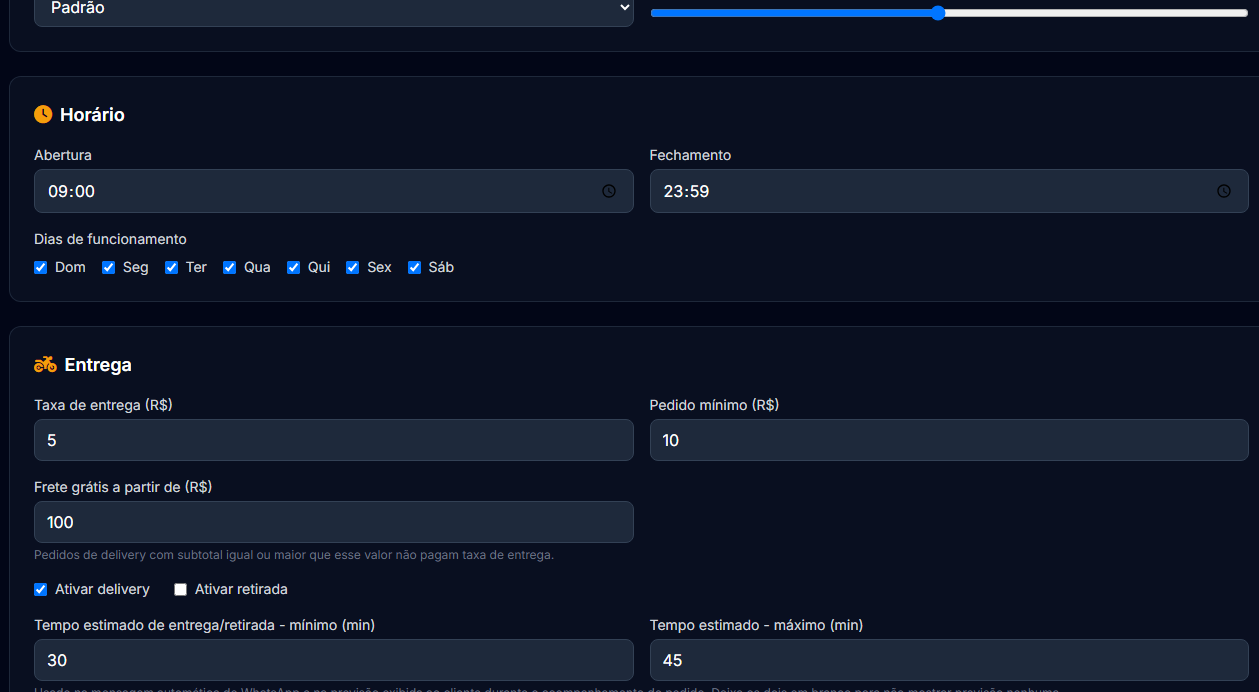Screen dimensions: 1259x692
Task: Toggle the Qui day checkbox
Action: pyautogui.click(x=293, y=267)
